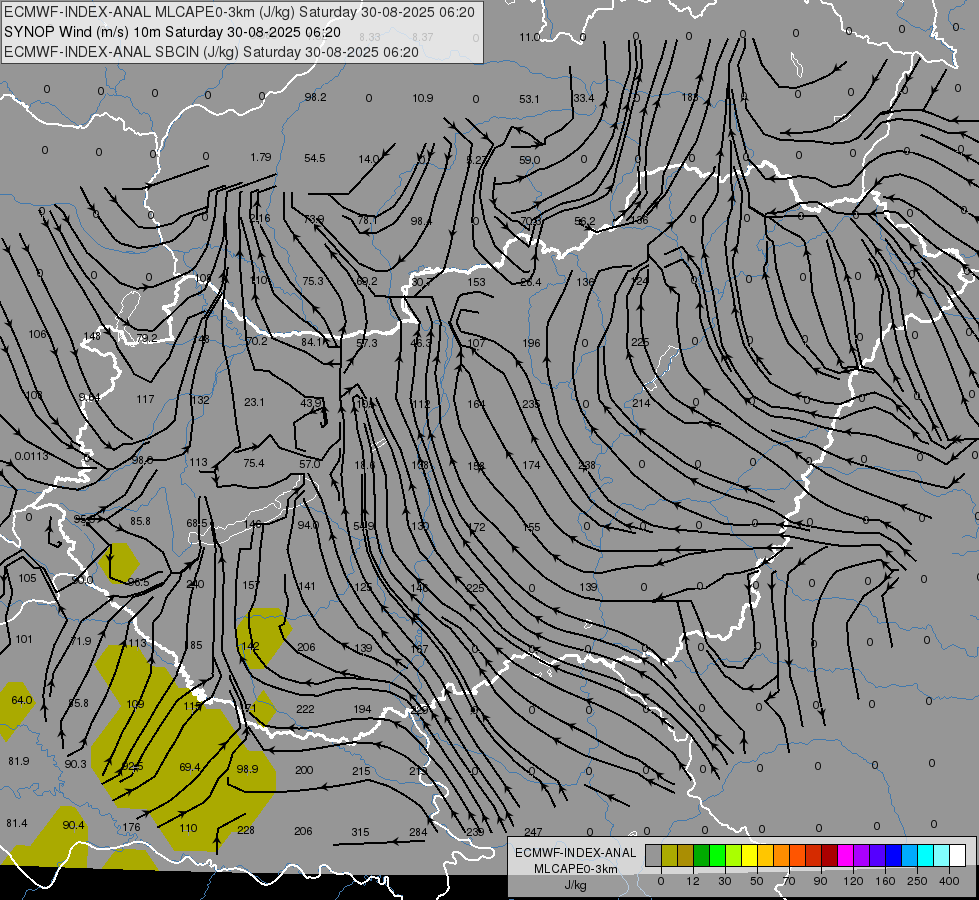
Task: Choose the dark green legend swatch
Action: (701, 855)
